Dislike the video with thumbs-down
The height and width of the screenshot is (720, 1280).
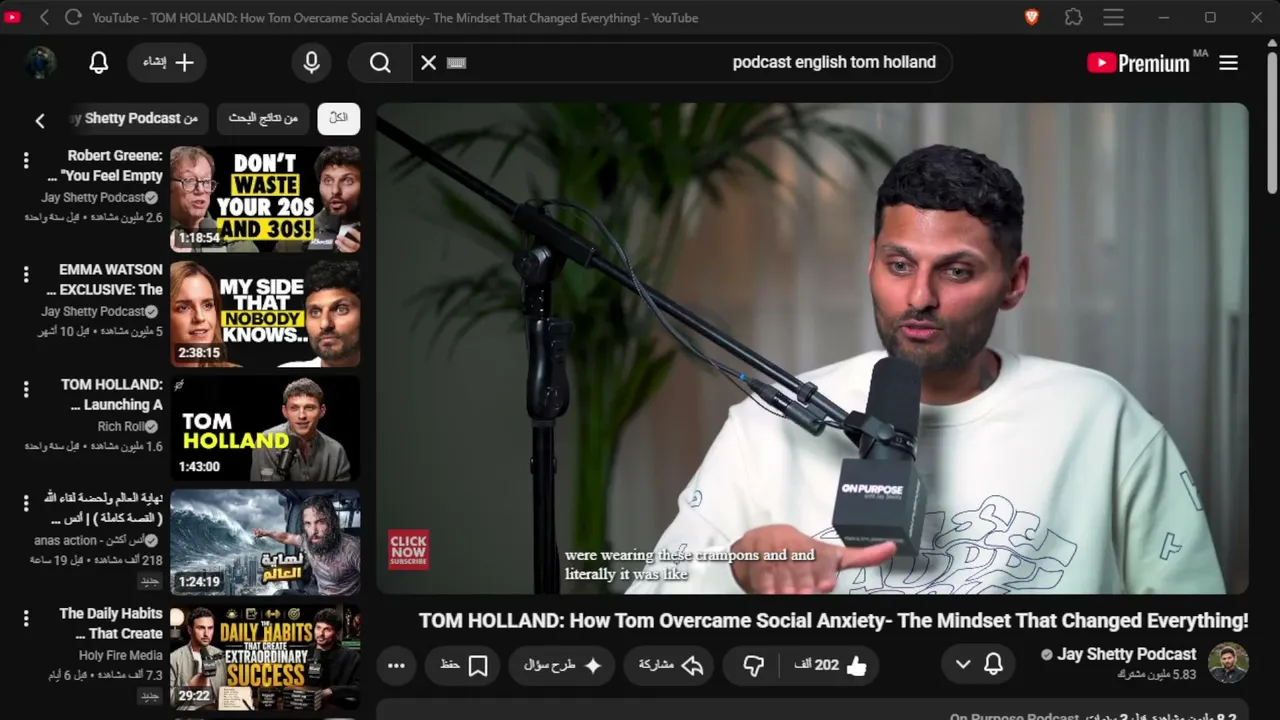coord(754,665)
